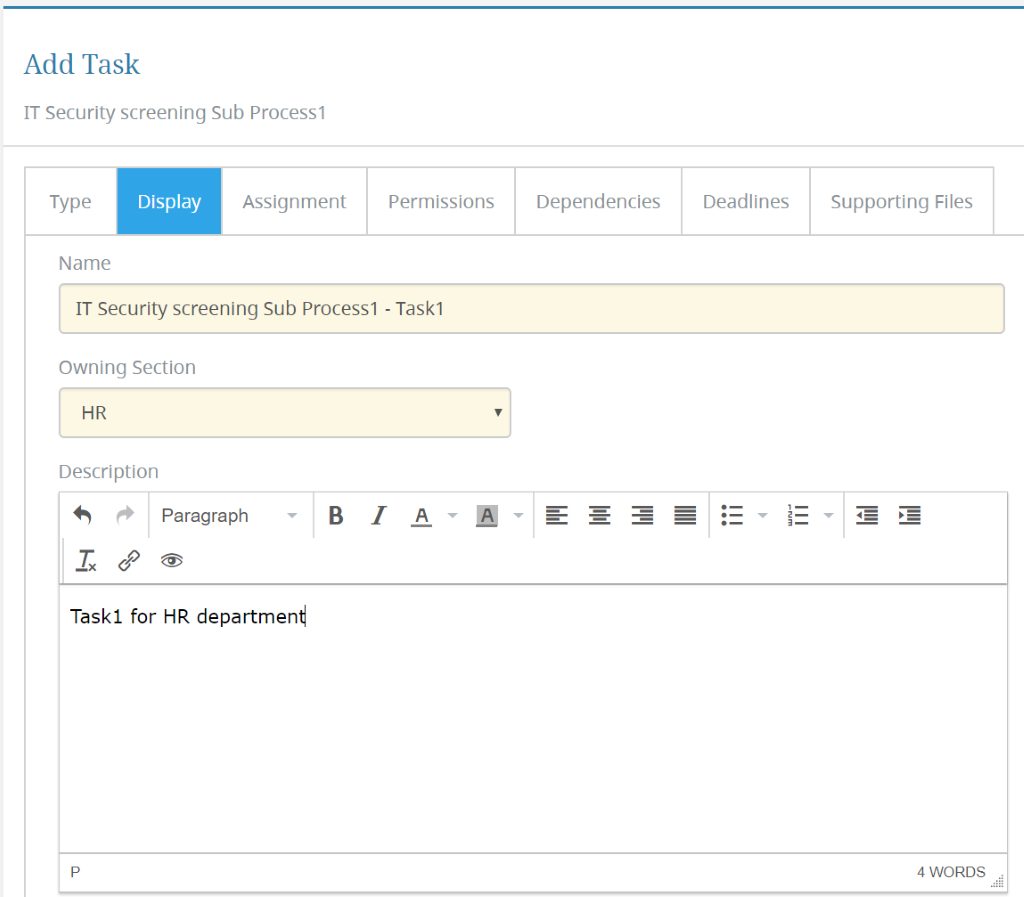Toggle Bold formatting
This screenshot has height=897, width=1024.
tap(336, 515)
